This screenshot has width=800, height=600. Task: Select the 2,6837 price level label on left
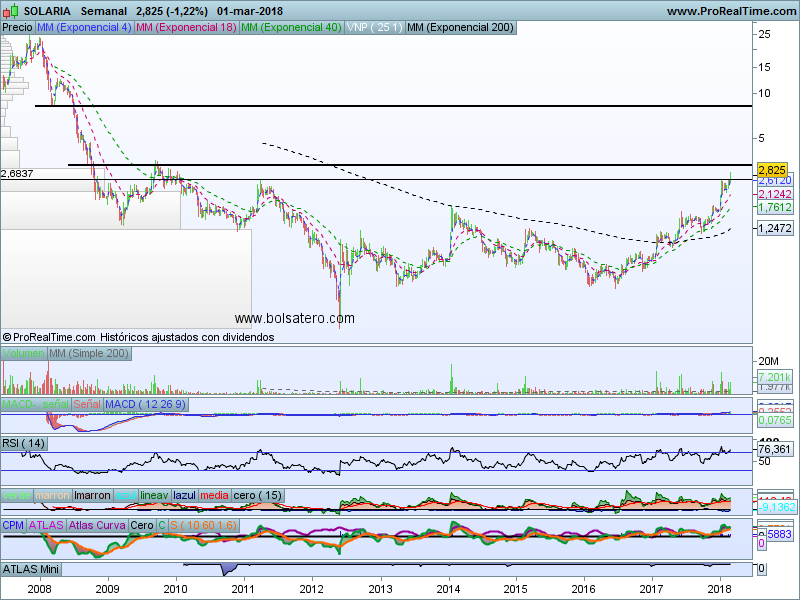[18, 173]
